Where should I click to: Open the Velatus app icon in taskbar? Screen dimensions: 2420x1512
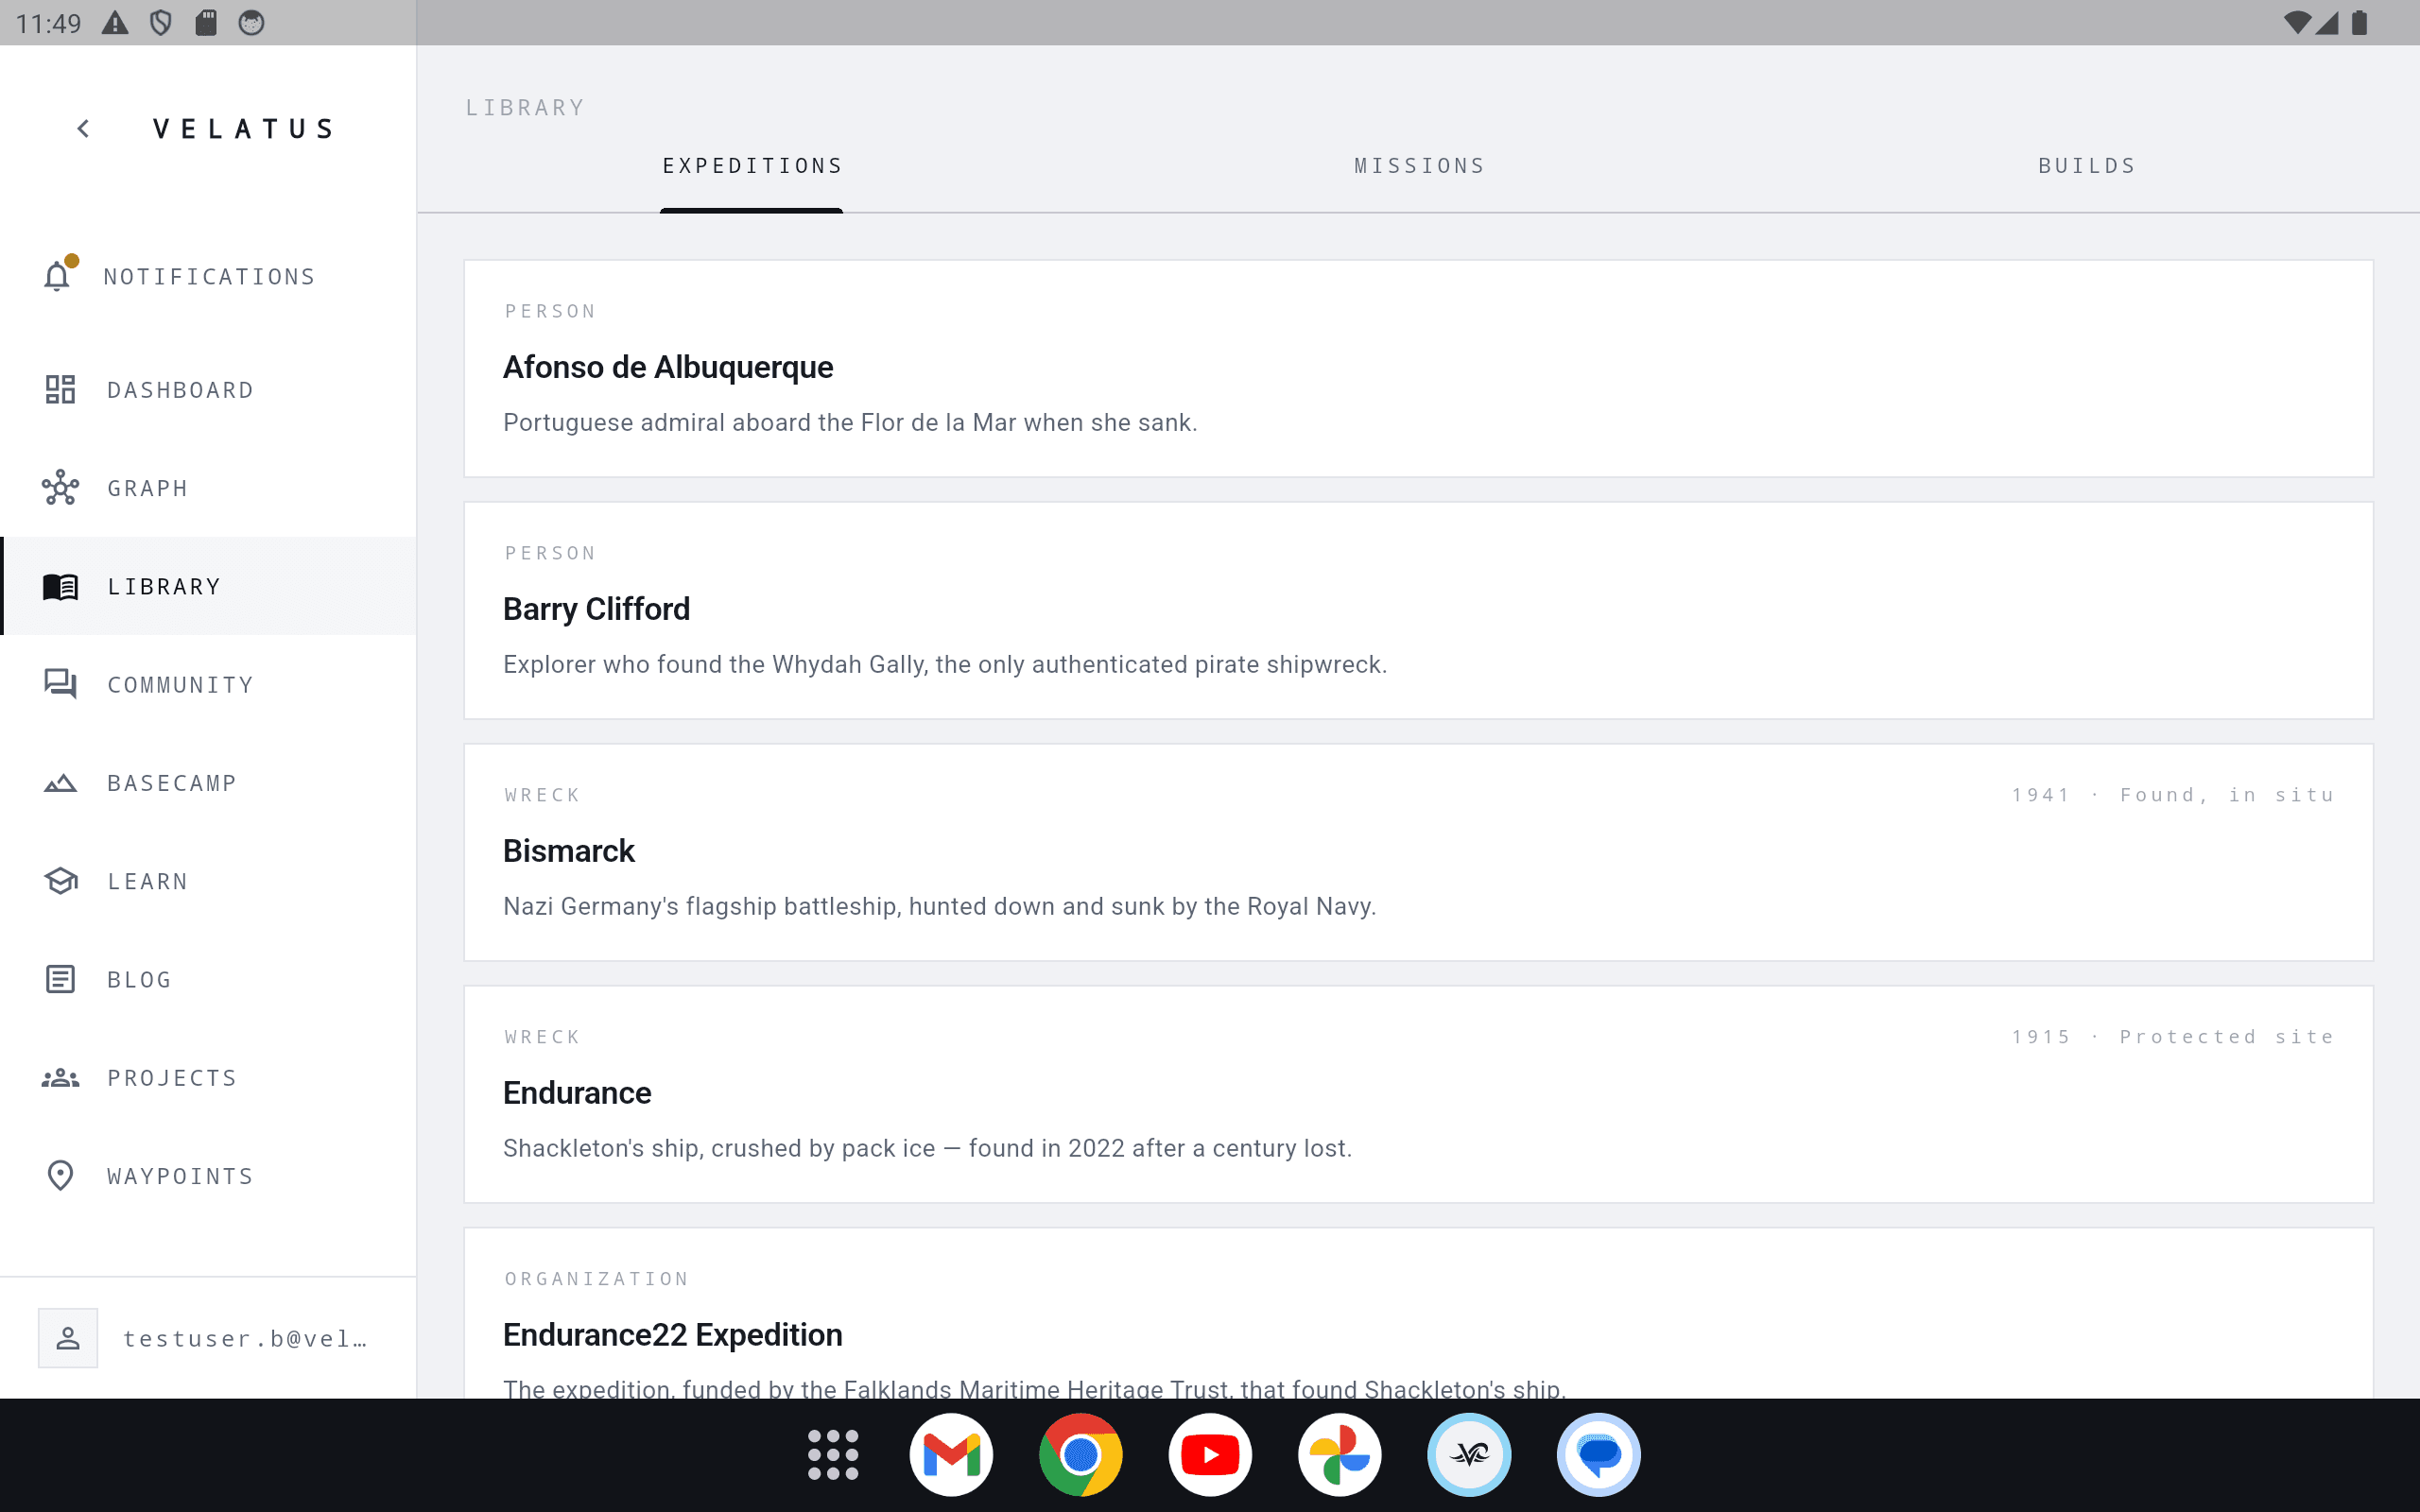coord(1469,1455)
